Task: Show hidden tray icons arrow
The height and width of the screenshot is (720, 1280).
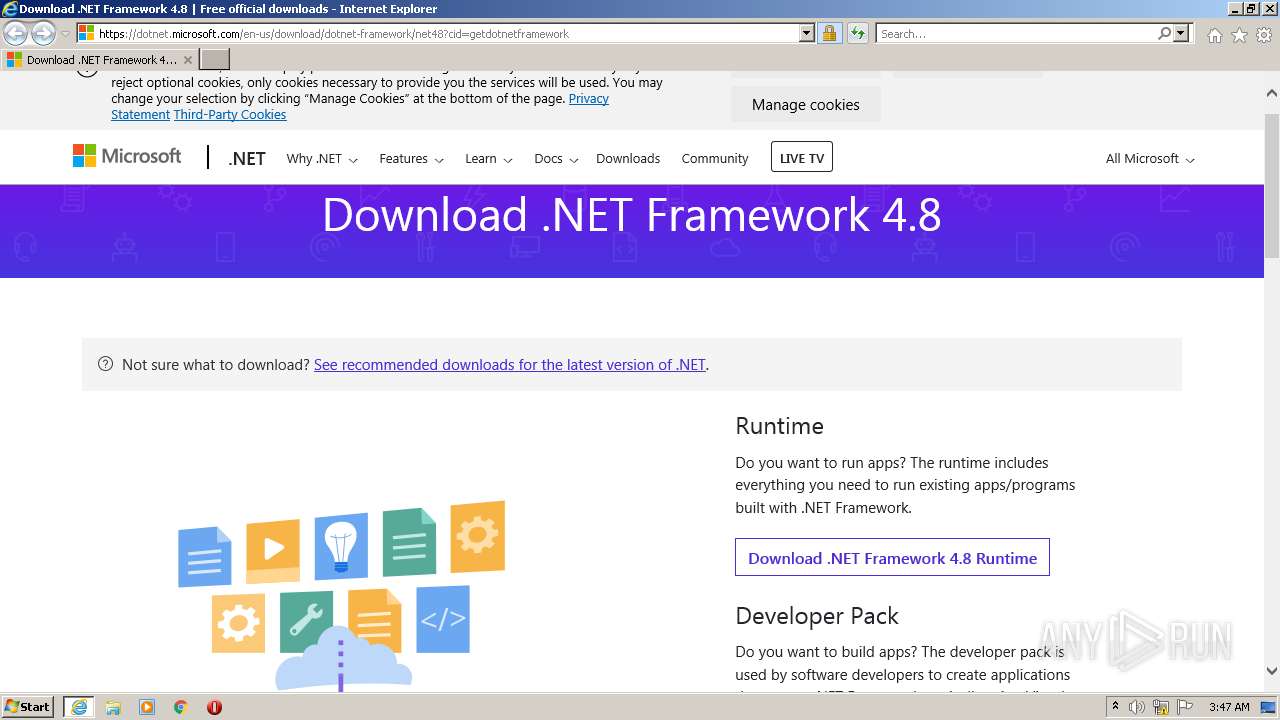Action: (x=1116, y=707)
